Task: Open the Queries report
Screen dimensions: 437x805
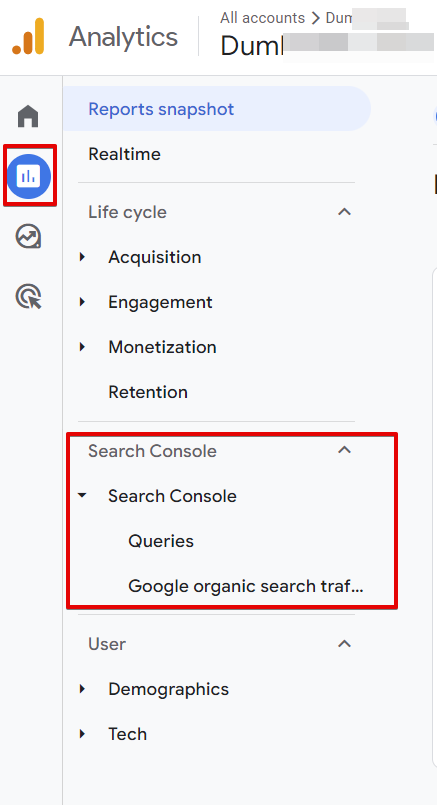Action: pos(161,541)
